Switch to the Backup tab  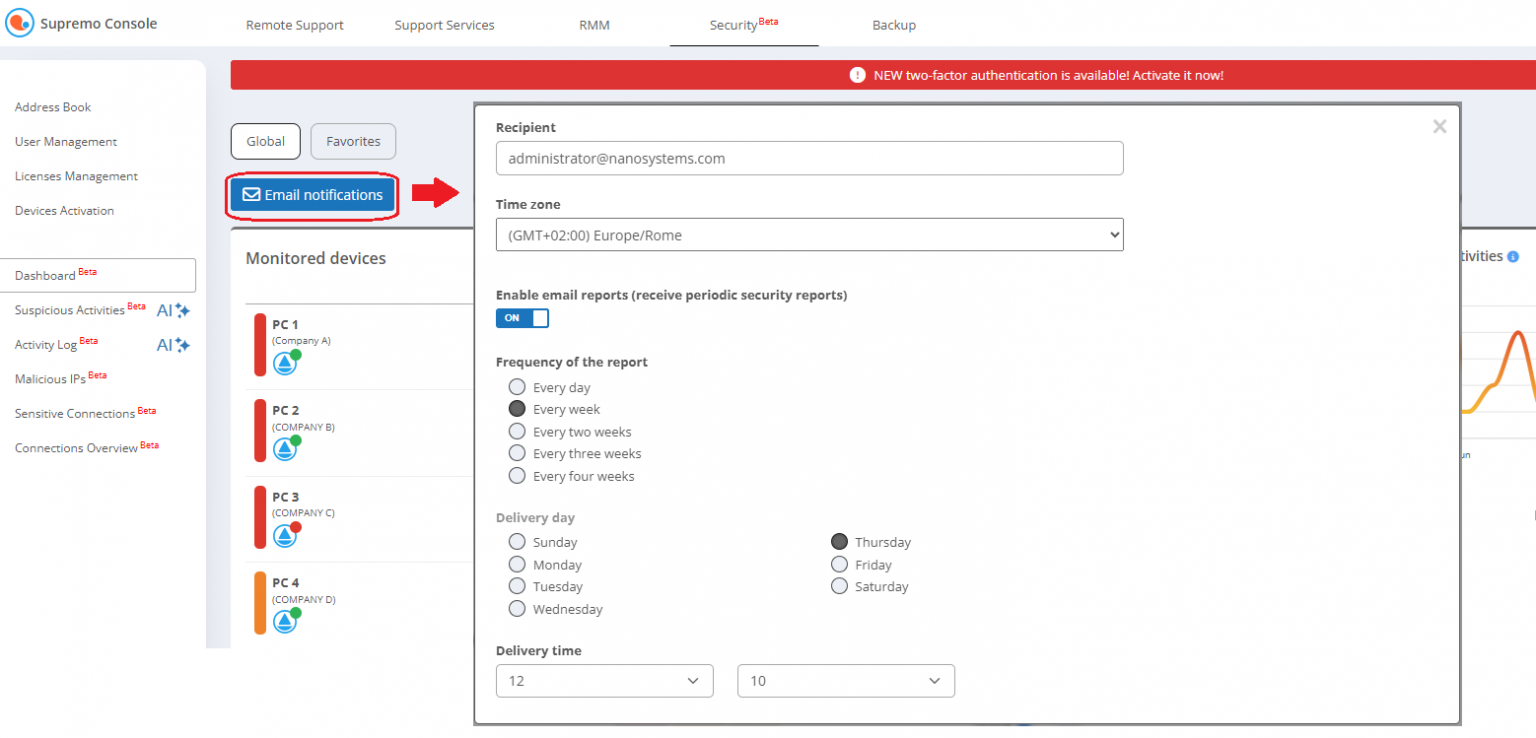tap(894, 25)
